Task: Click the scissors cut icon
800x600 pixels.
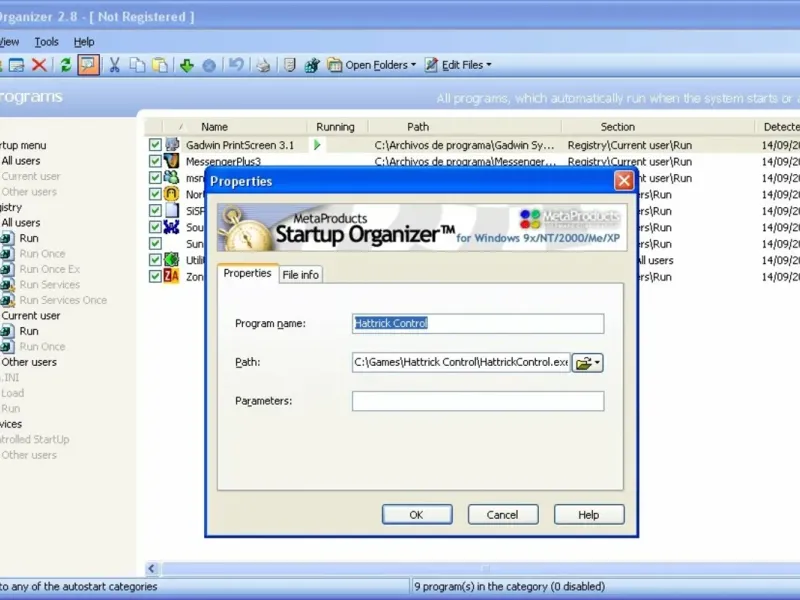Action: click(x=114, y=65)
